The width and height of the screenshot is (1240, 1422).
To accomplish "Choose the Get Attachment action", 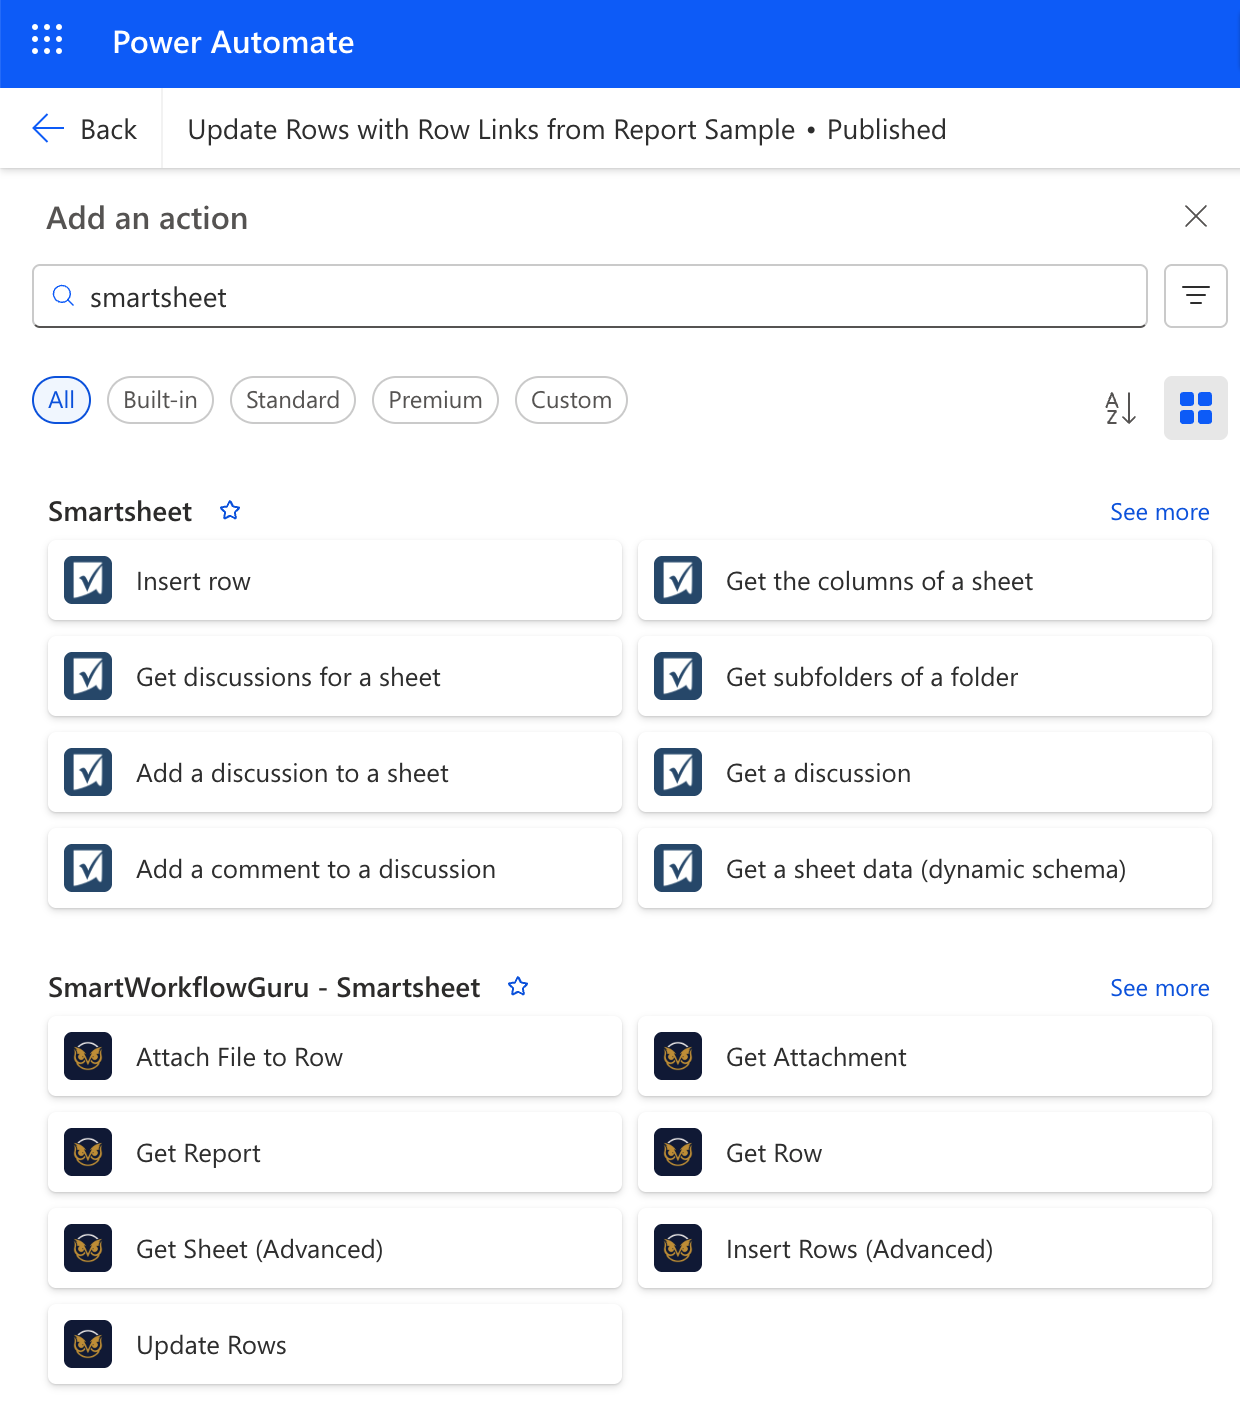I will point(925,1056).
